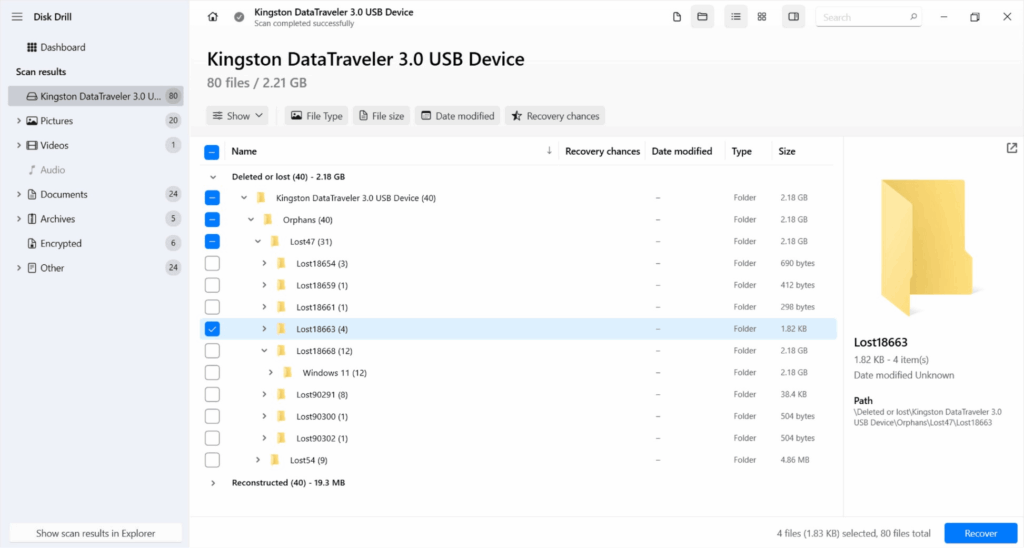Expand Other chevron in sidebar
This screenshot has height=548, width=1024.
19,268
